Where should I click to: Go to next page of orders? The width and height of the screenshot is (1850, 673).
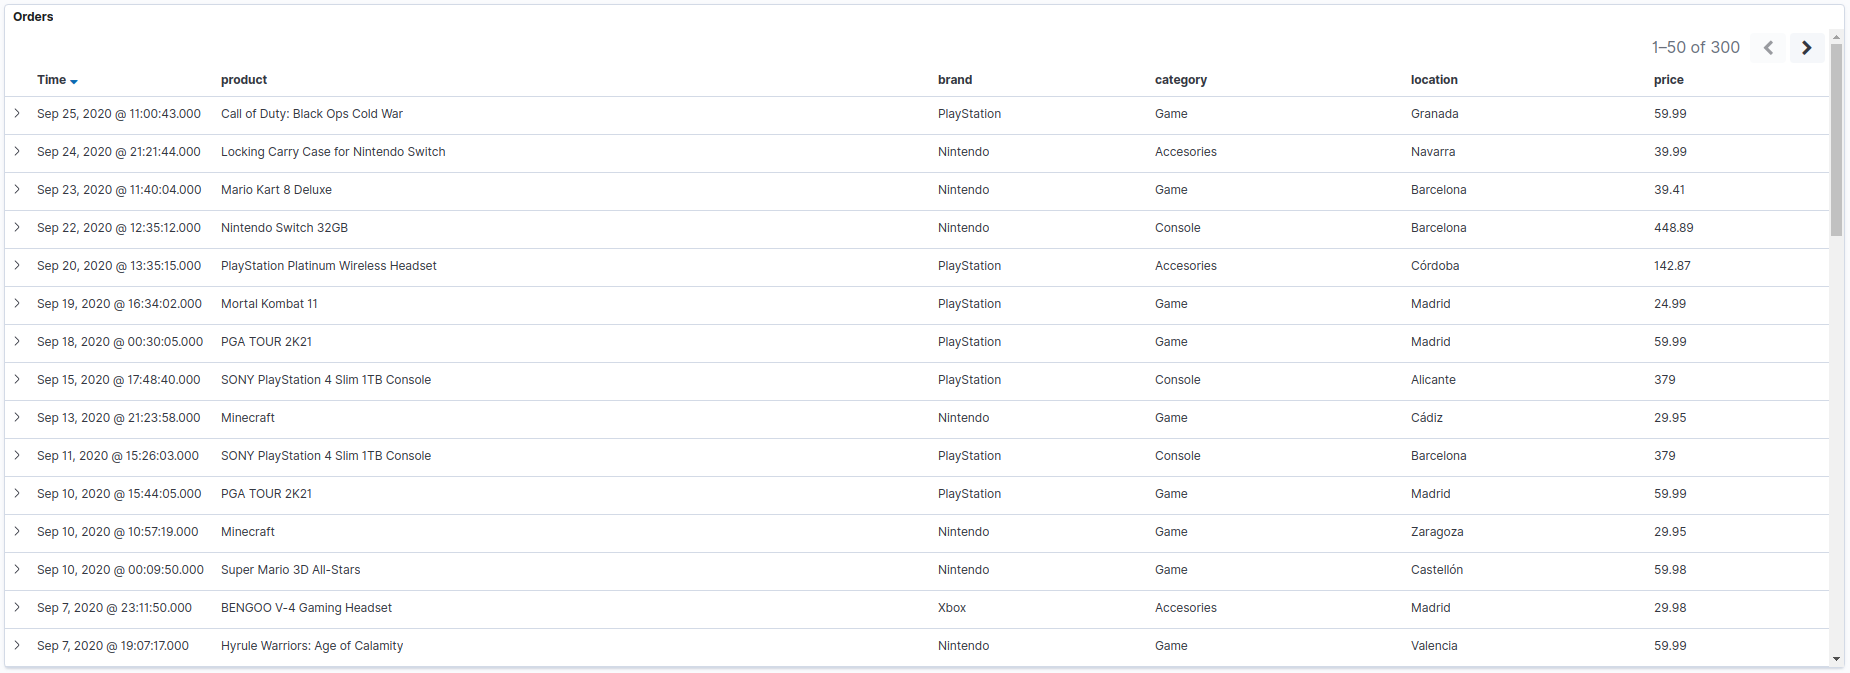click(x=1806, y=48)
